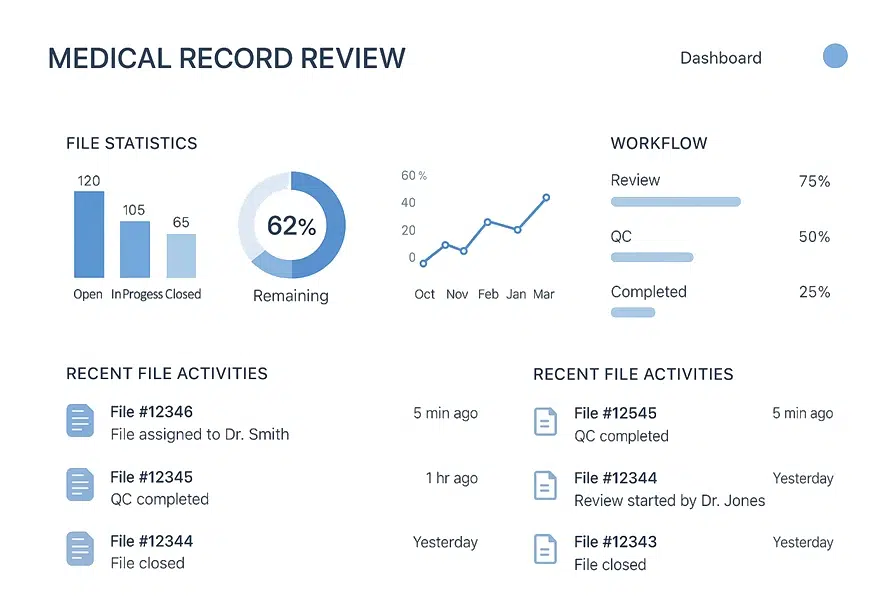This screenshot has height=616, width=895.
Task: Select the In Progress bar labeled 105
Action: 134,249
